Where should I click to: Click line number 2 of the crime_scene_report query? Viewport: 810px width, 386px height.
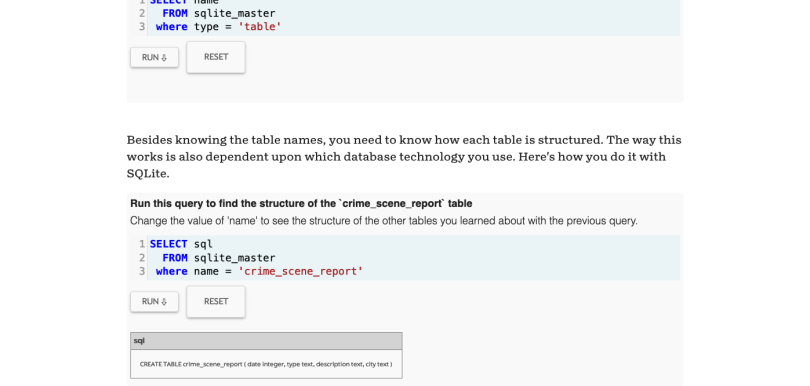(x=142, y=258)
